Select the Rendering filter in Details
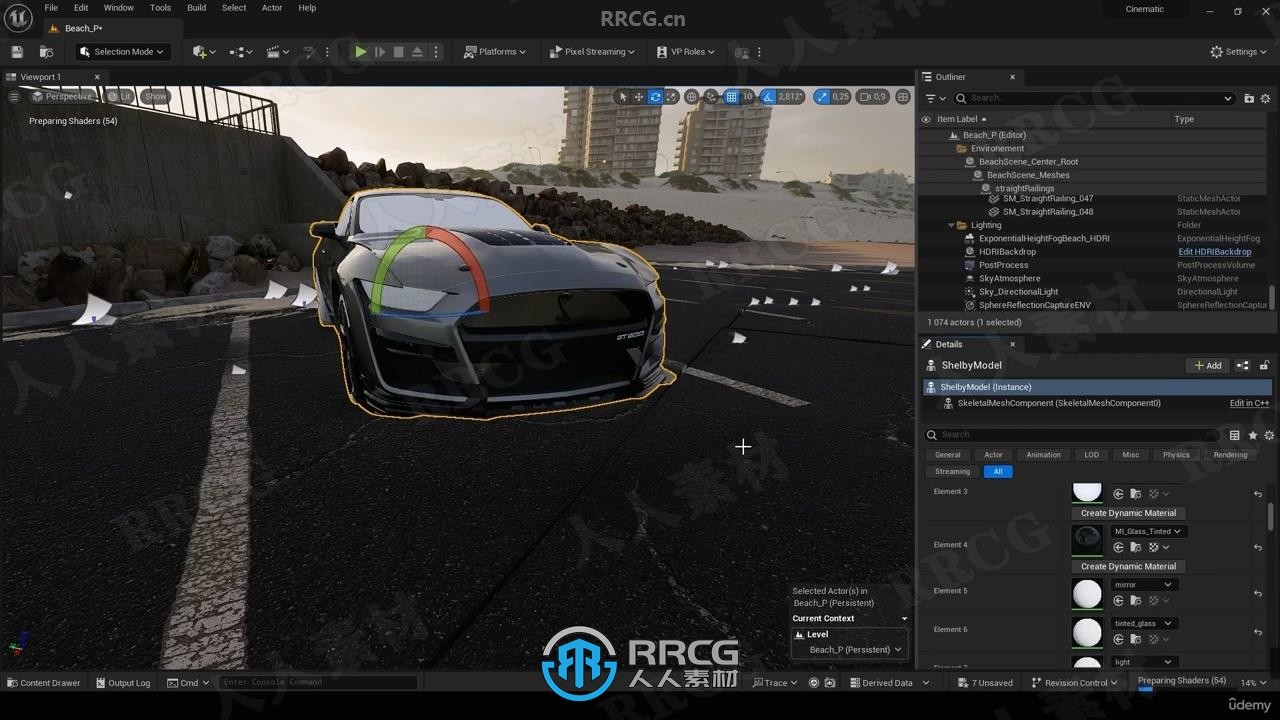 click(1230, 455)
